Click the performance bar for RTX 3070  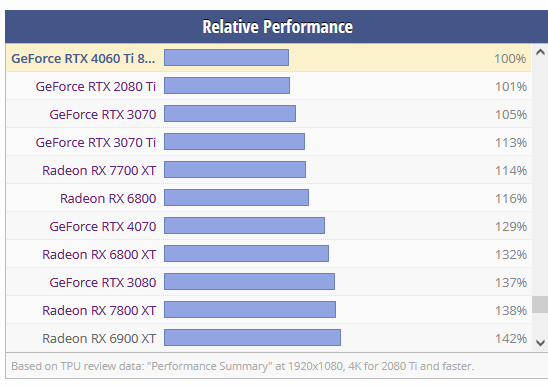(x=230, y=113)
